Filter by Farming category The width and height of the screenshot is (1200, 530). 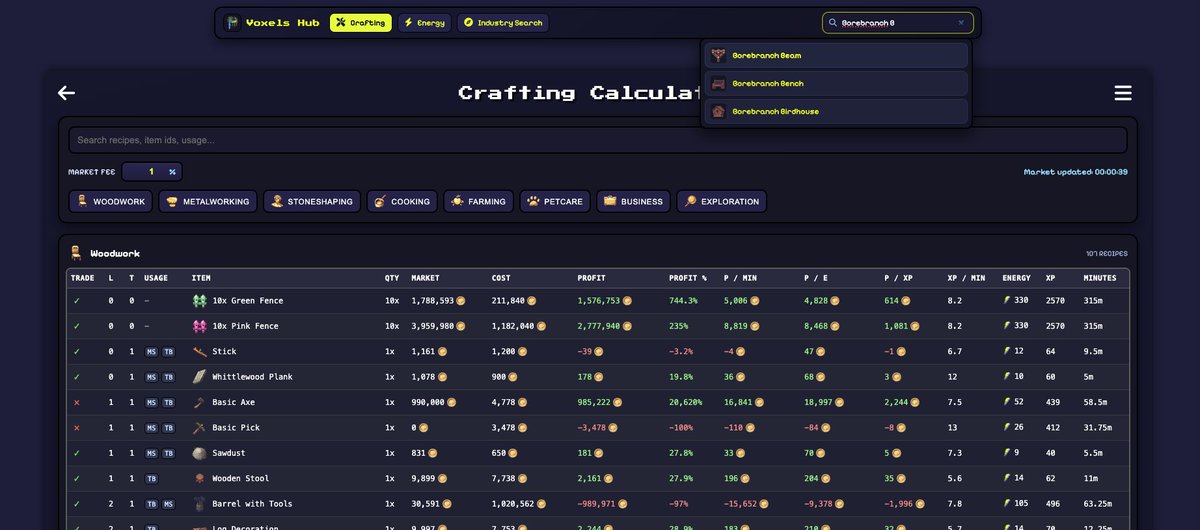[478, 201]
